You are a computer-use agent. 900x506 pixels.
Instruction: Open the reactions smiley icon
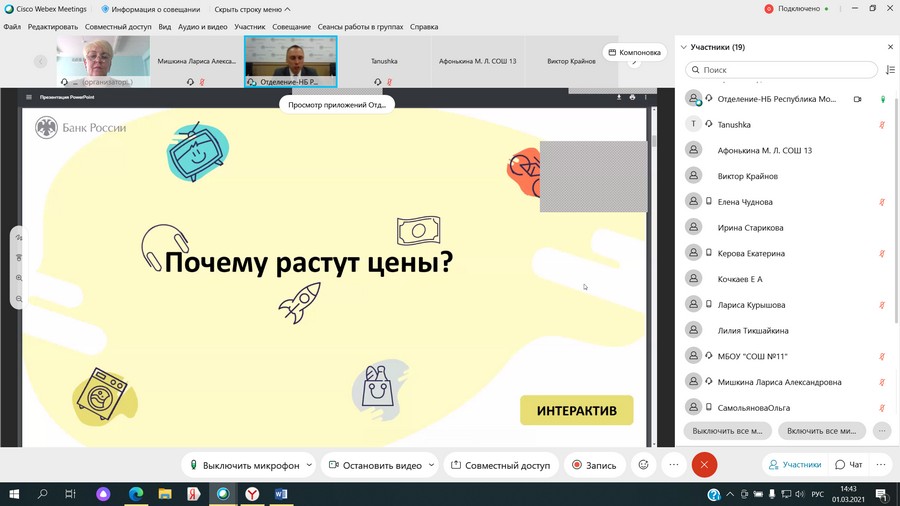[x=644, y=465]
